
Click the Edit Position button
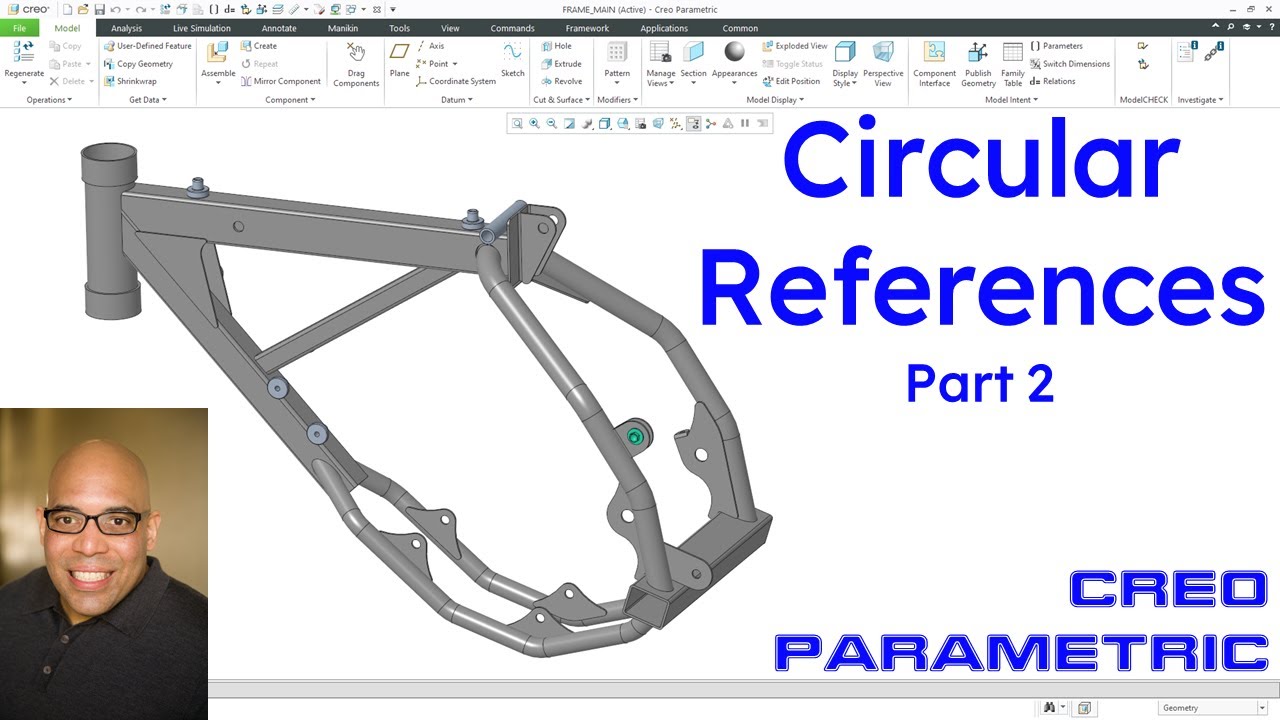(791, 82)
